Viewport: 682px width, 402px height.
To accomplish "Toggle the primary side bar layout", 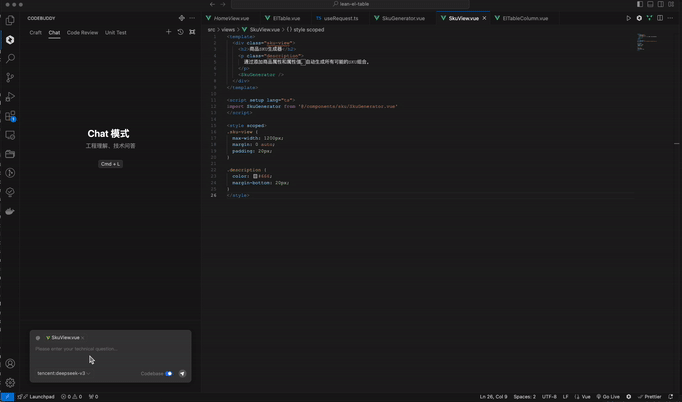I will (x=640, y=4).
